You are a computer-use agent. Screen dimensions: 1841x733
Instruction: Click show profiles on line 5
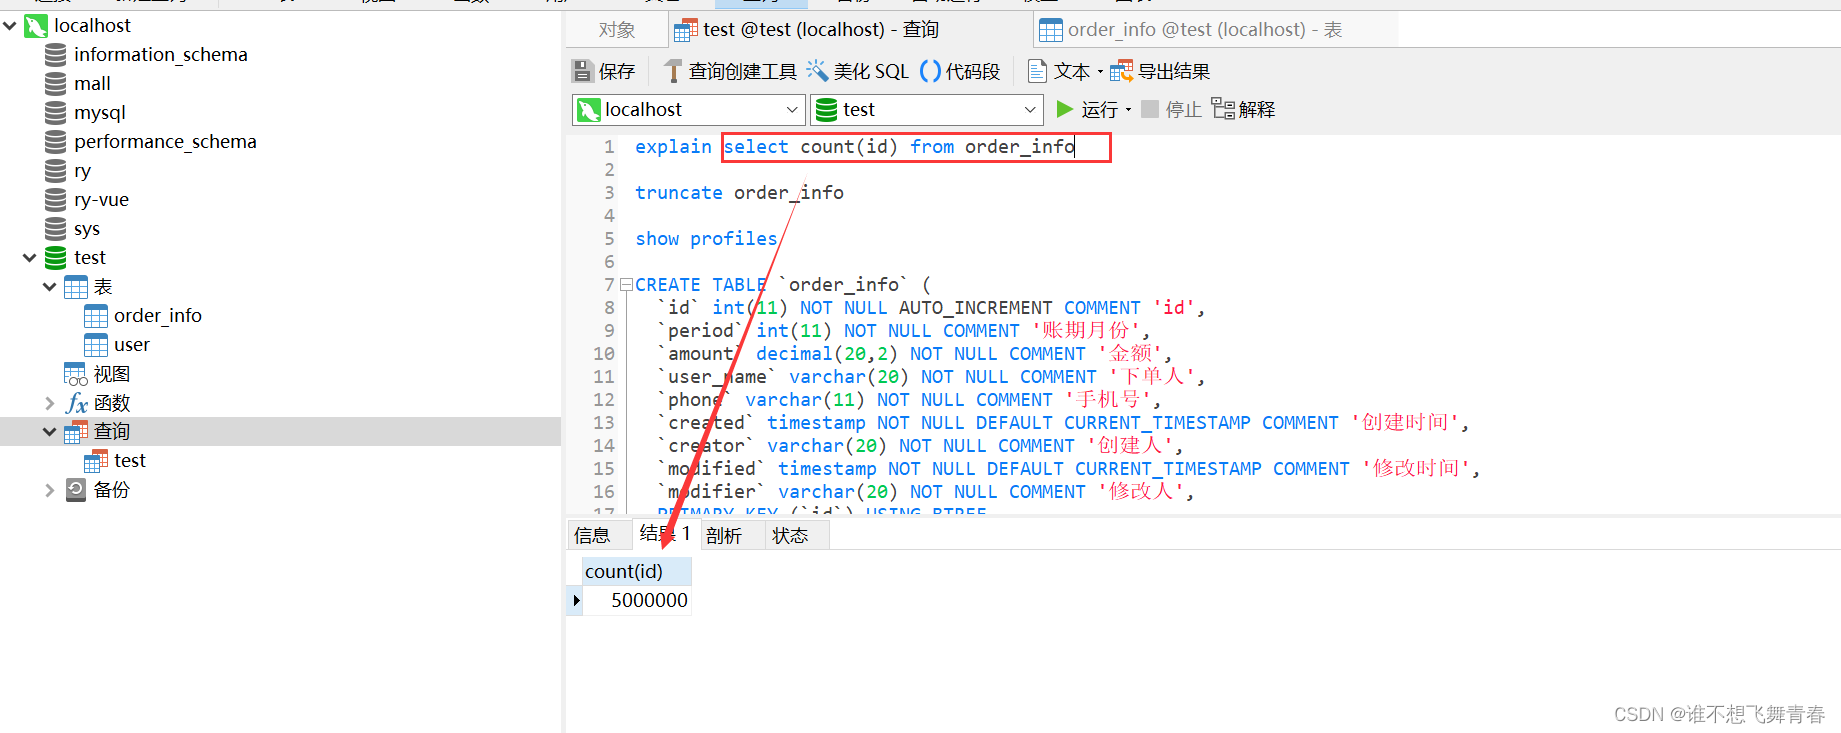[x=706, y=239]
